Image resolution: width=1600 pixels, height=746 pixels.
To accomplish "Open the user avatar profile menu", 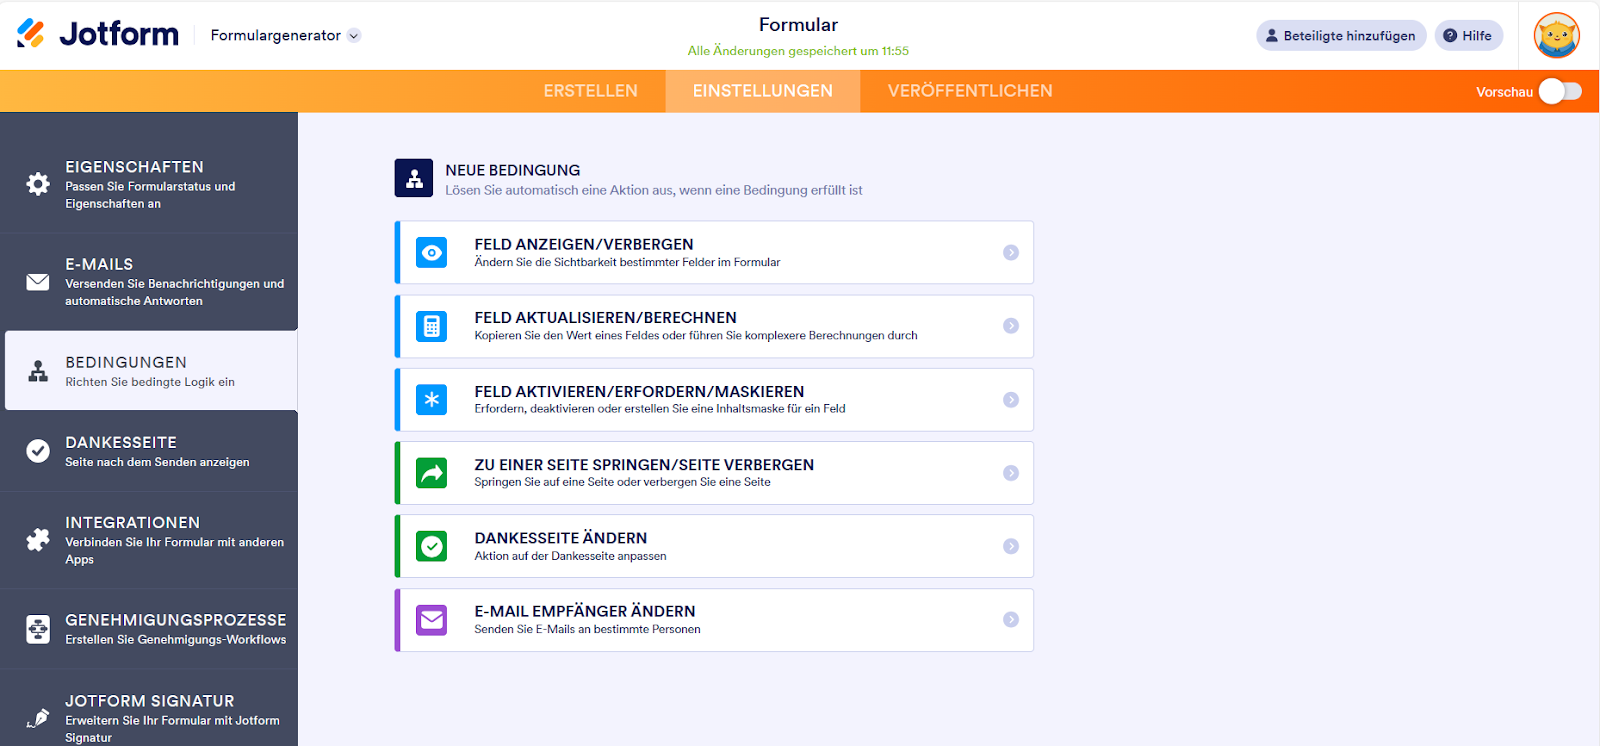I will [x=1557, y=36].
